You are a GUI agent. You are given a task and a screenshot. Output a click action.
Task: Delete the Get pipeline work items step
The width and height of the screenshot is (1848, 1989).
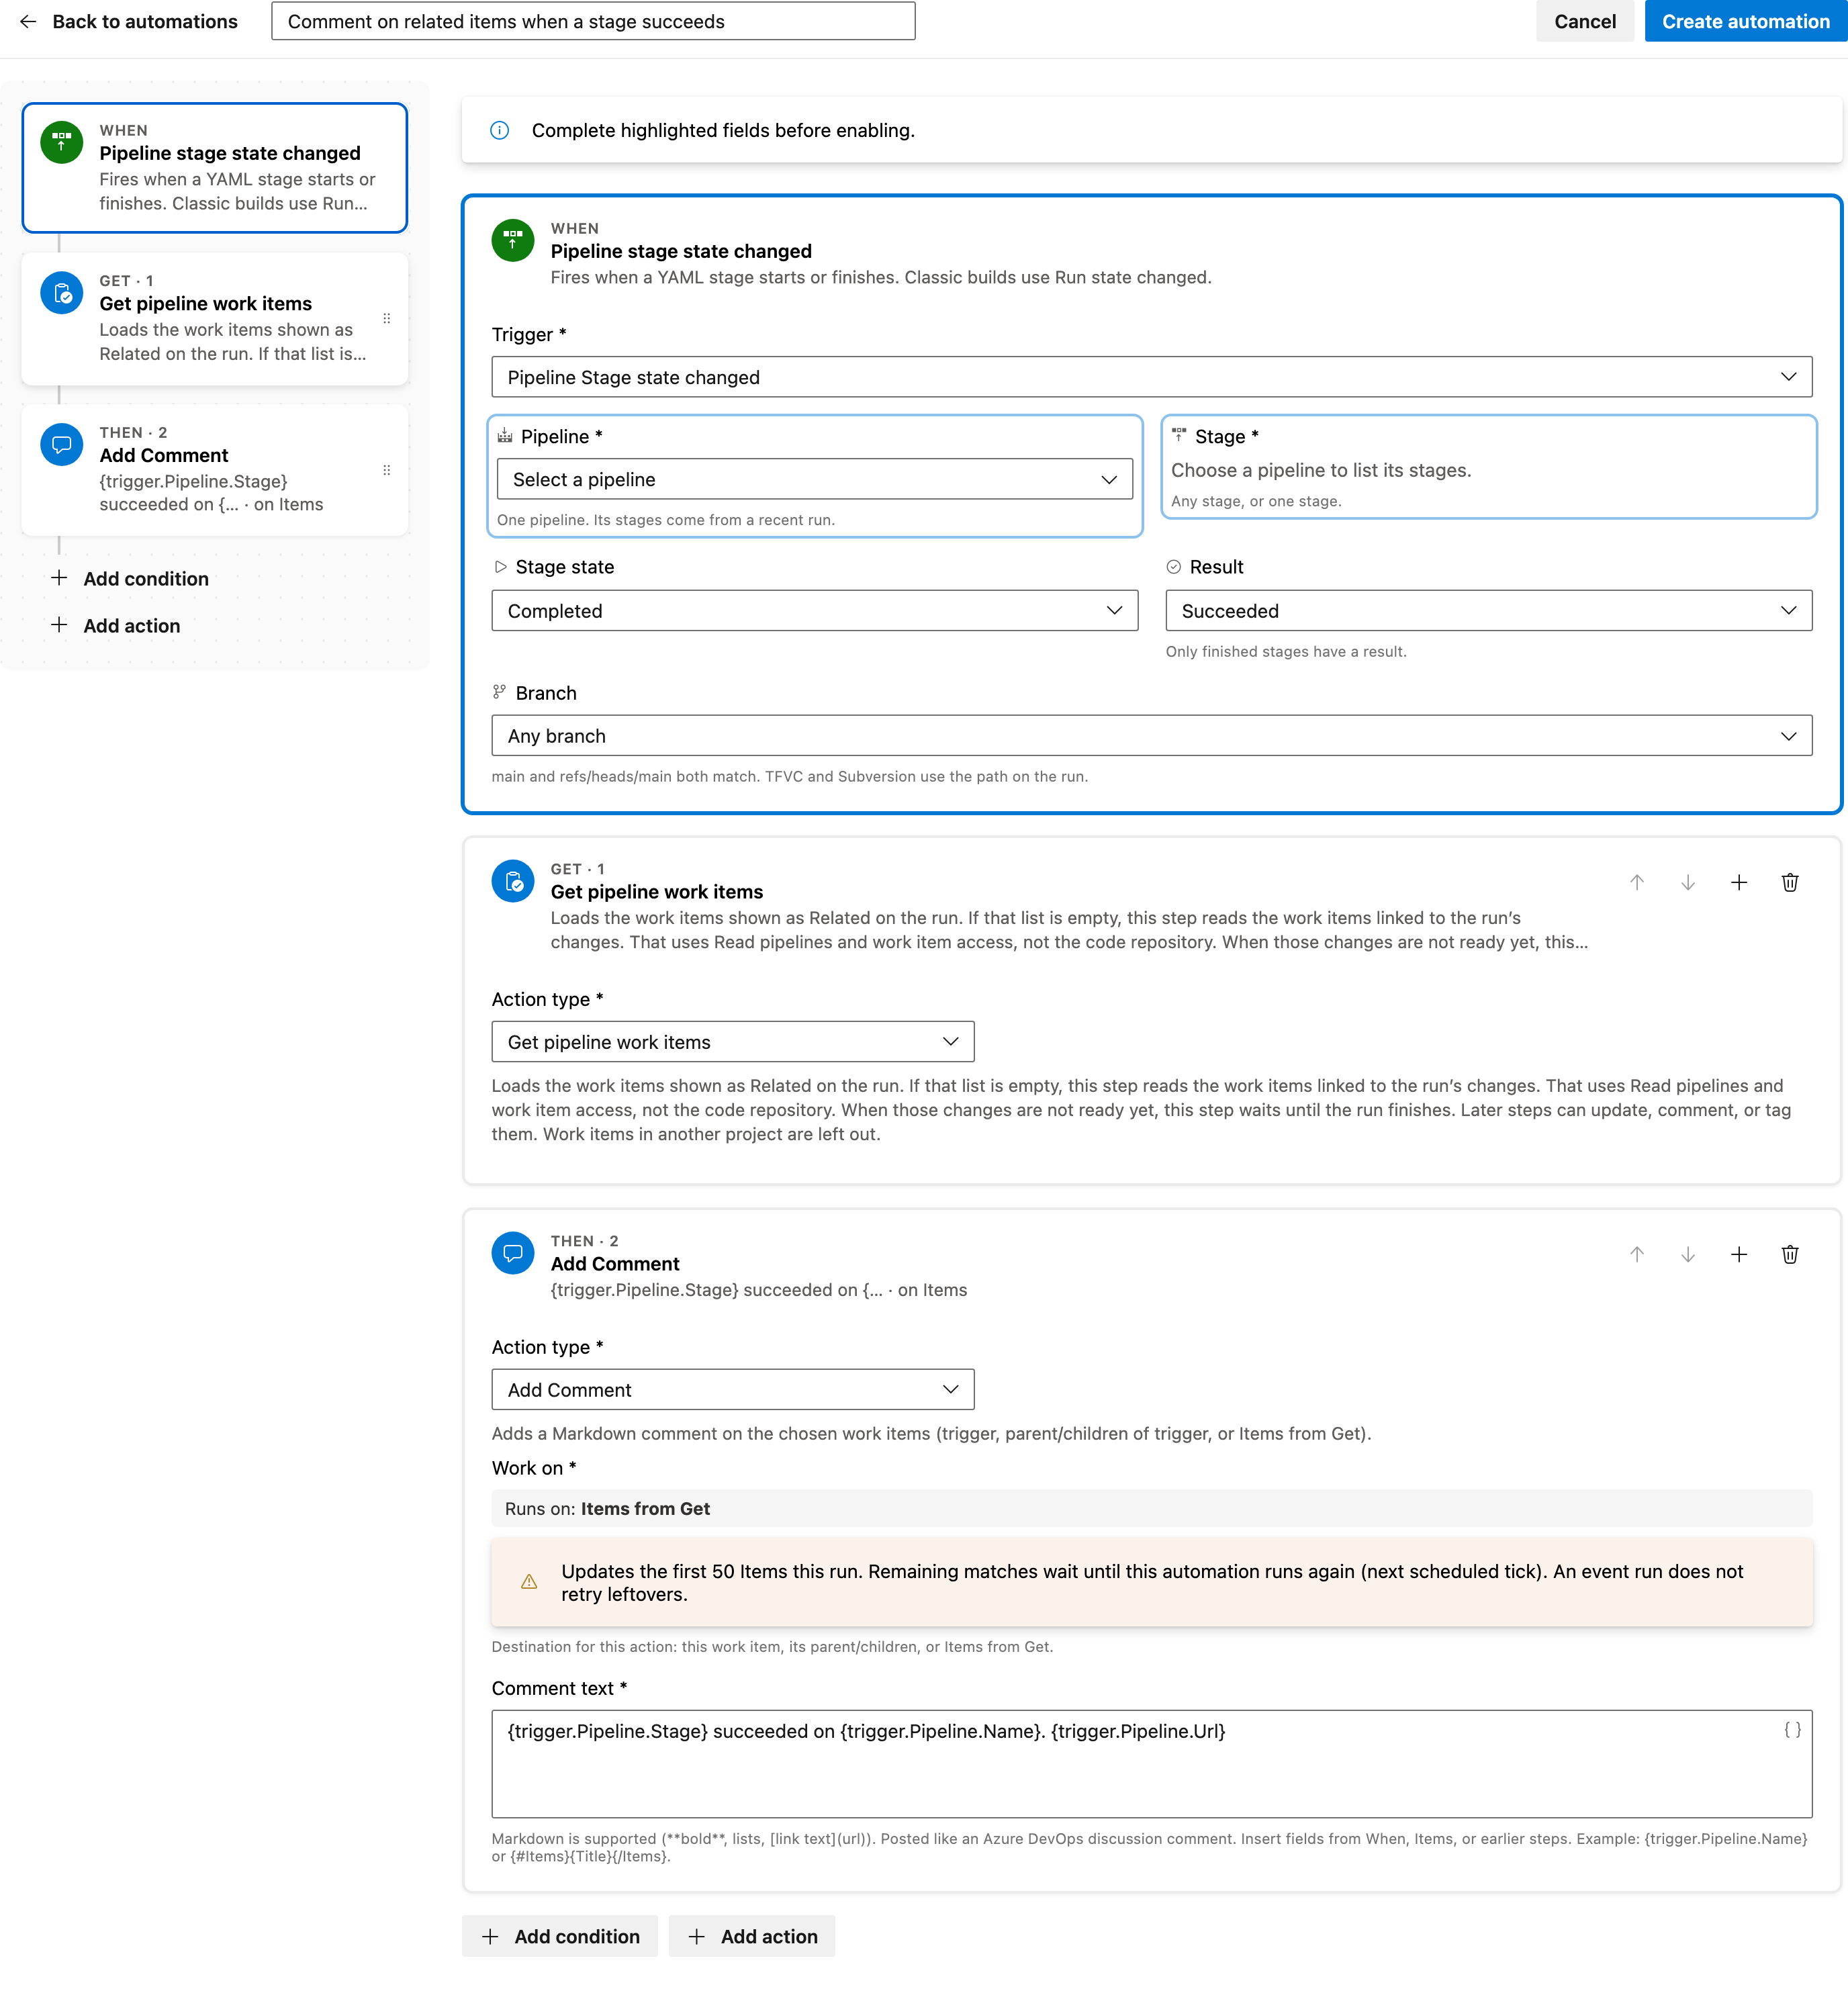pyautogui.click(x=1789, y=882)
